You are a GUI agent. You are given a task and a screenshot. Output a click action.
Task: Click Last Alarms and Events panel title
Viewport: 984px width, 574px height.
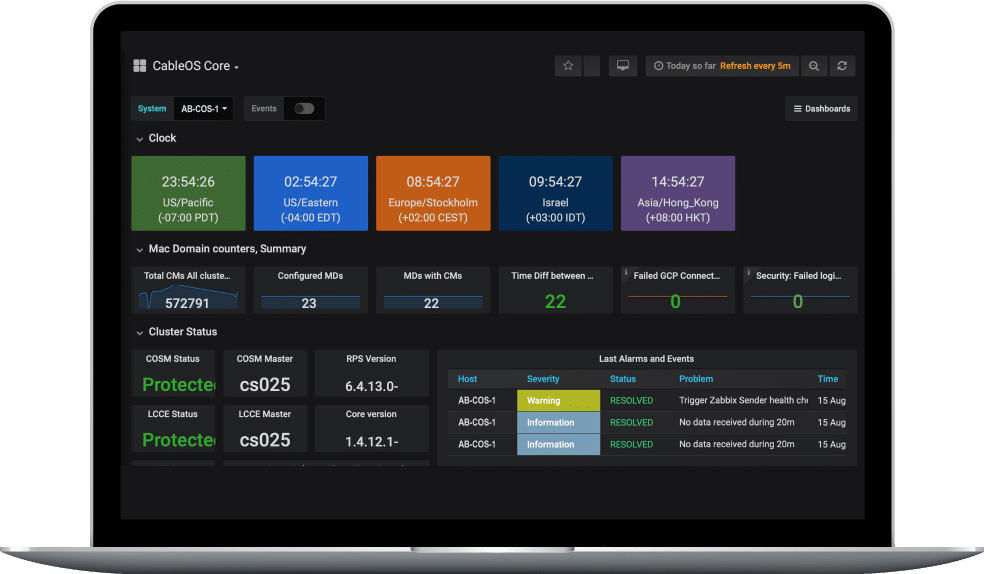tap(646, 359)
